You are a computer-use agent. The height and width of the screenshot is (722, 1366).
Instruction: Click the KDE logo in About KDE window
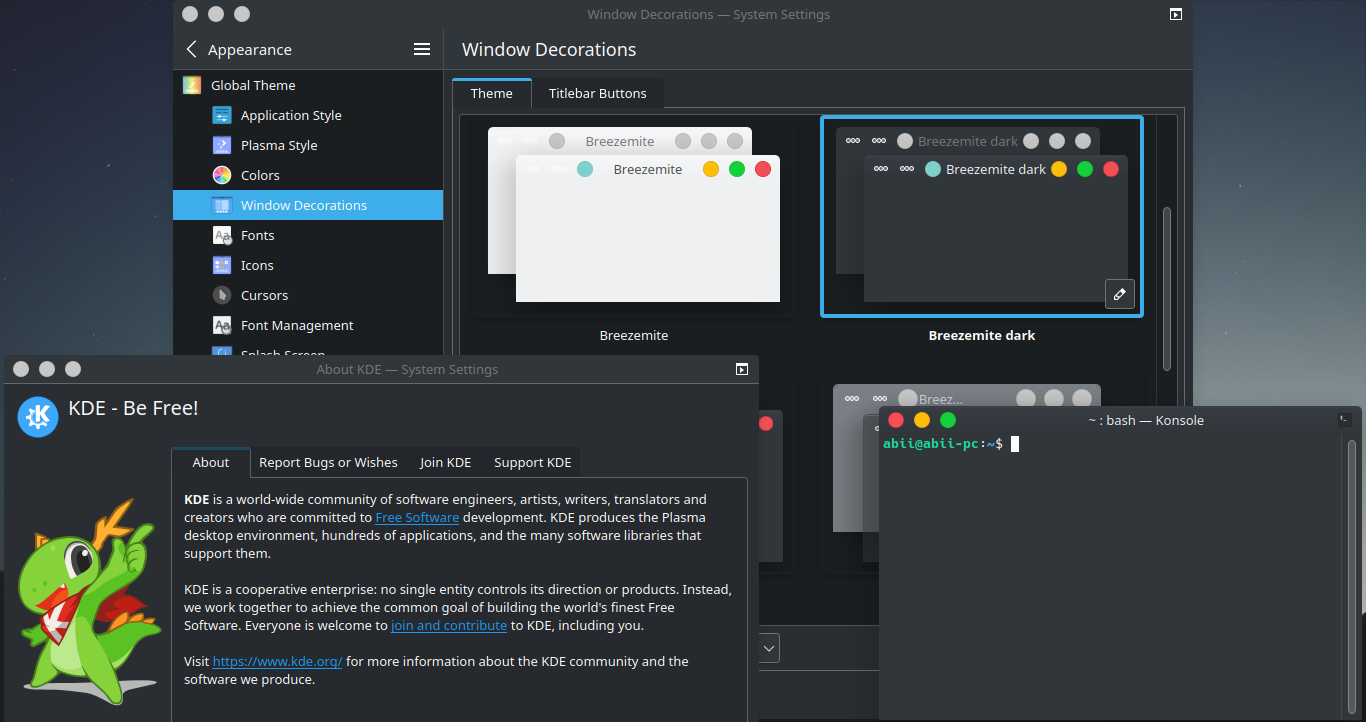pos(38,416)
